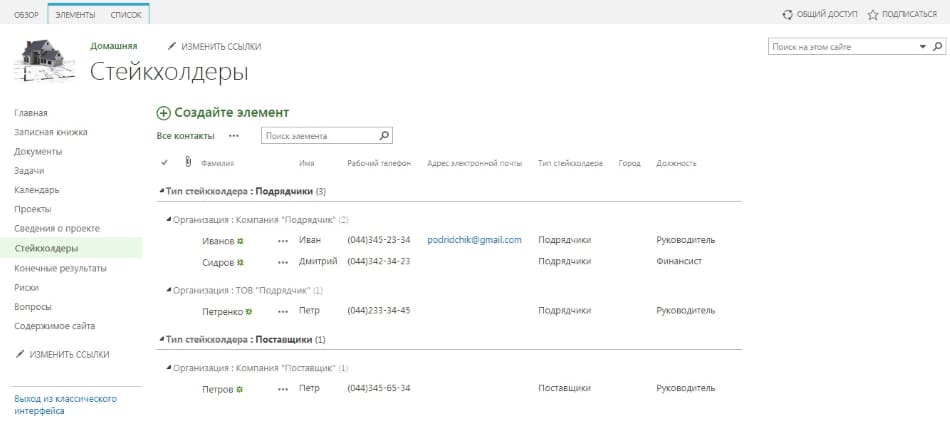950x429 pixels.
Task: Sort by Адрес электронной почты column header
Action: pyautogui.click(x=474, y=164)
